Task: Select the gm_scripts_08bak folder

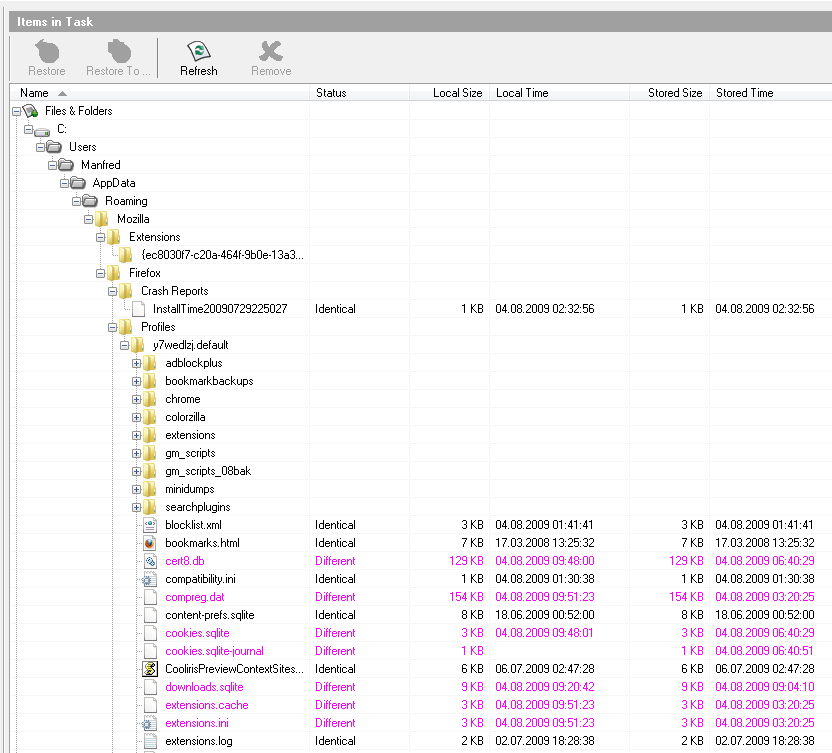Action: (x=210, y=471)
